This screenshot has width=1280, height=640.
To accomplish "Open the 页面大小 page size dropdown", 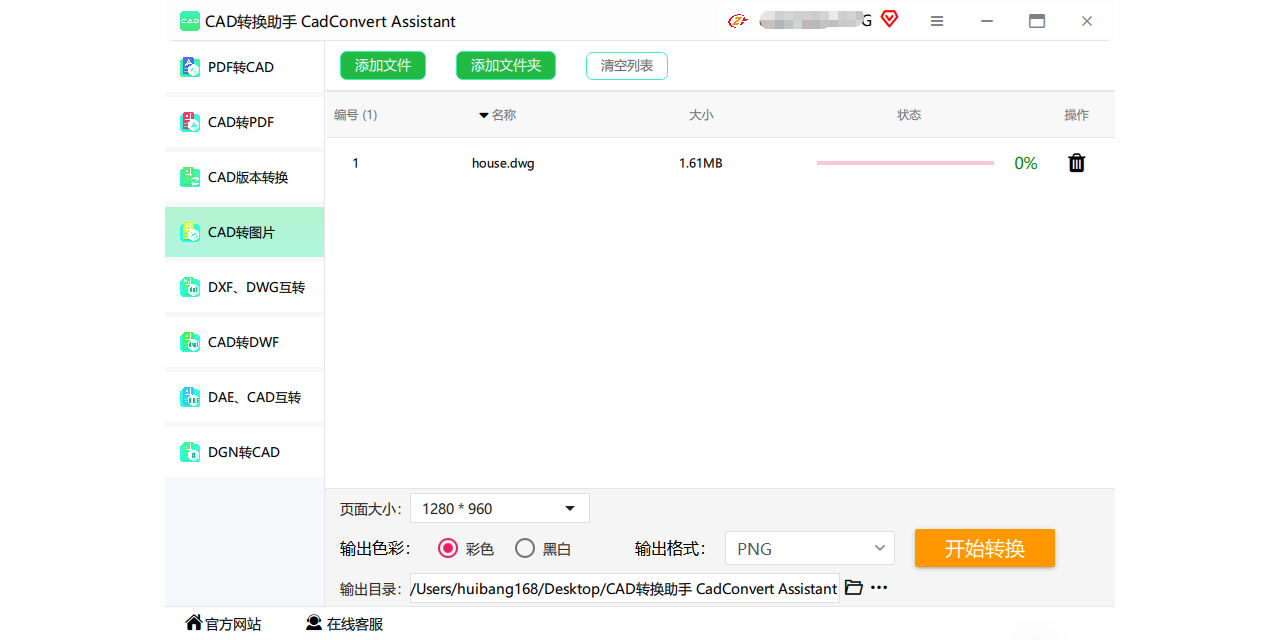I will point(499,508).
